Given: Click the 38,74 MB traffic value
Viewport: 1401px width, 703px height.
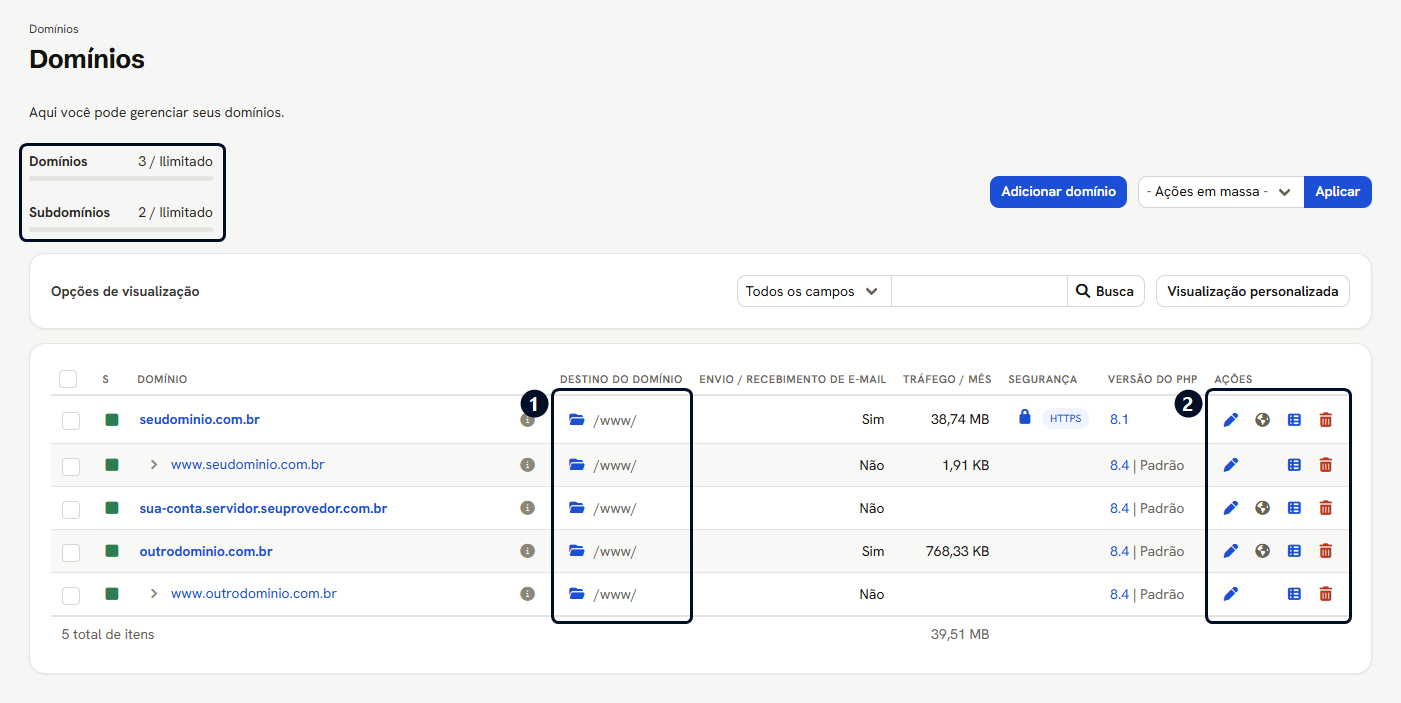Looking at the screenshot, I should pyautogui.click(x=960, y=420).
